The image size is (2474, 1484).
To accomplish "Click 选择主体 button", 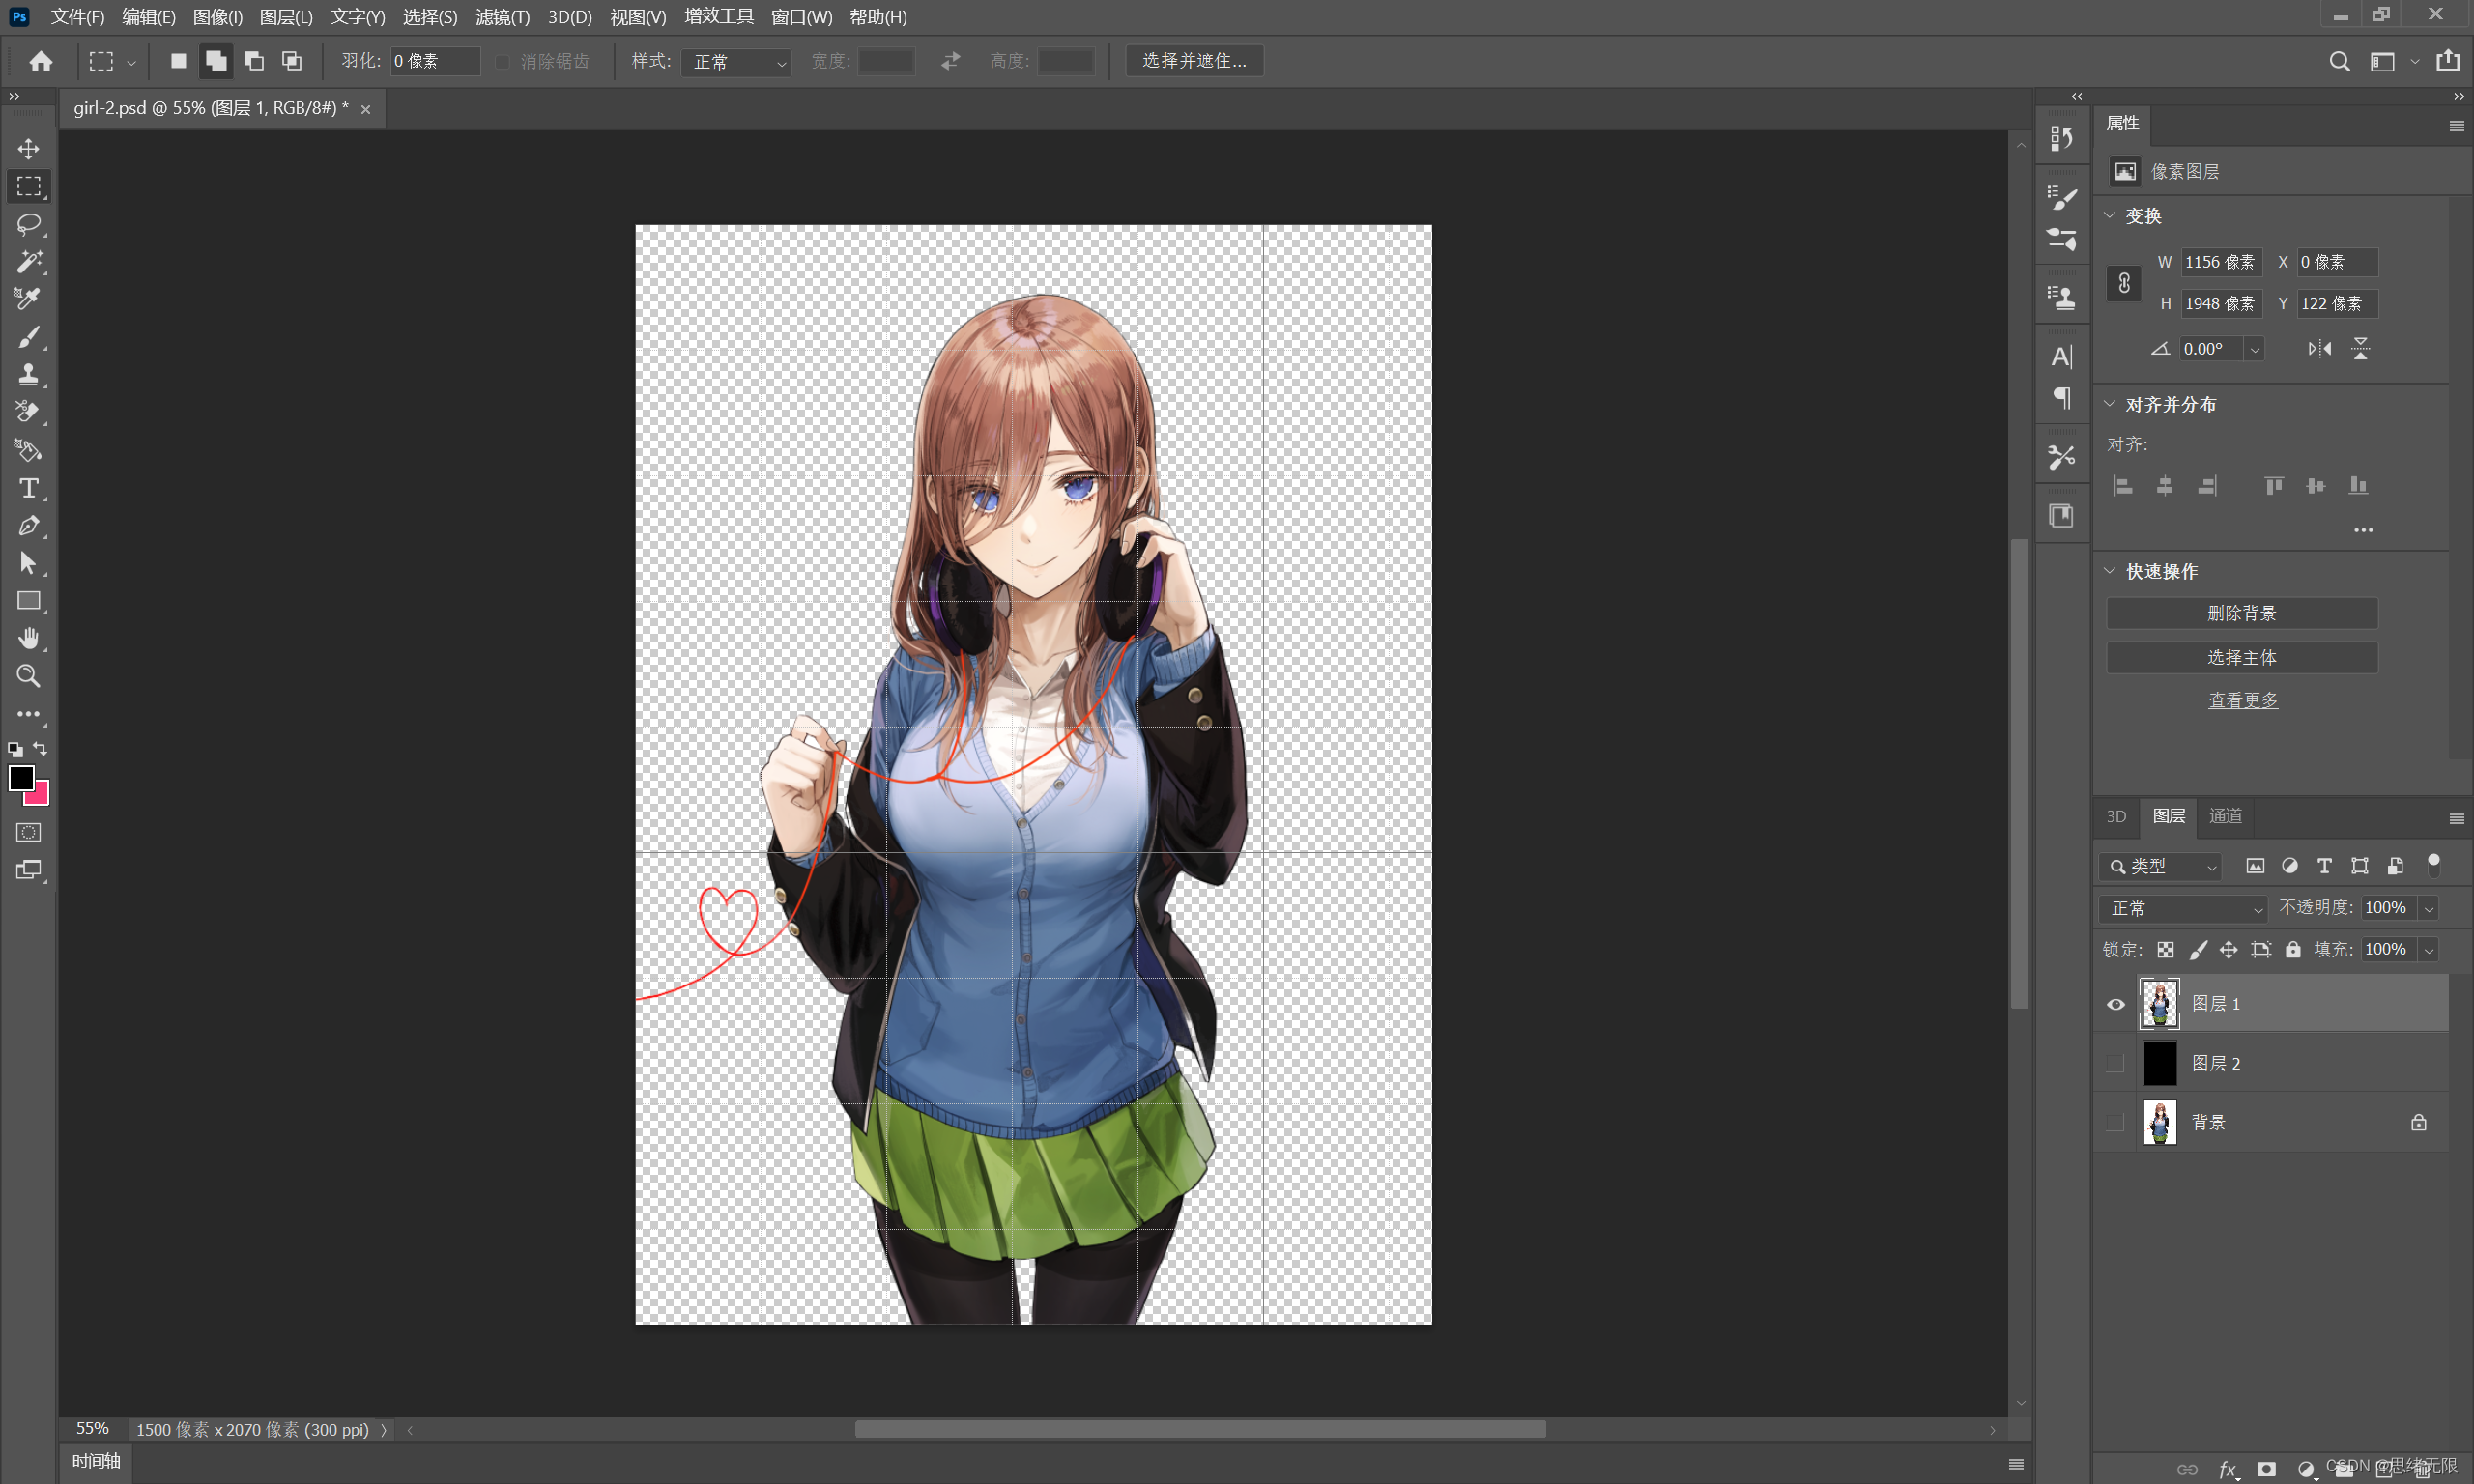I will [x=2241, y=657].
